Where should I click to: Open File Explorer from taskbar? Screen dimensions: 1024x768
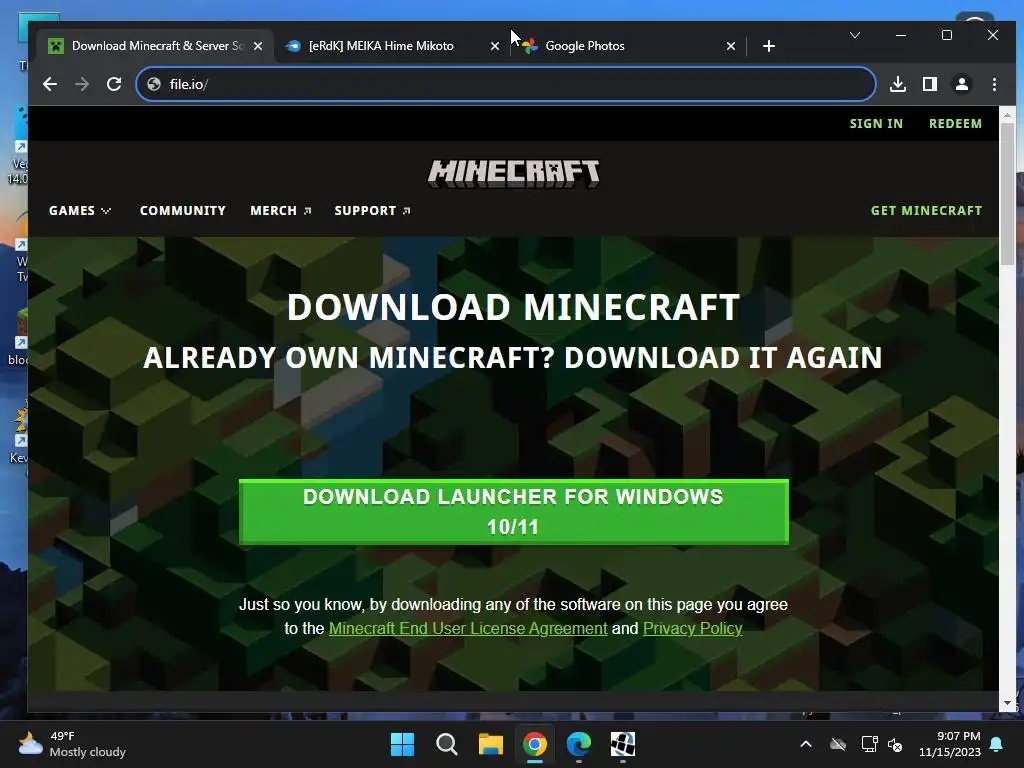(x=490, y=744)
